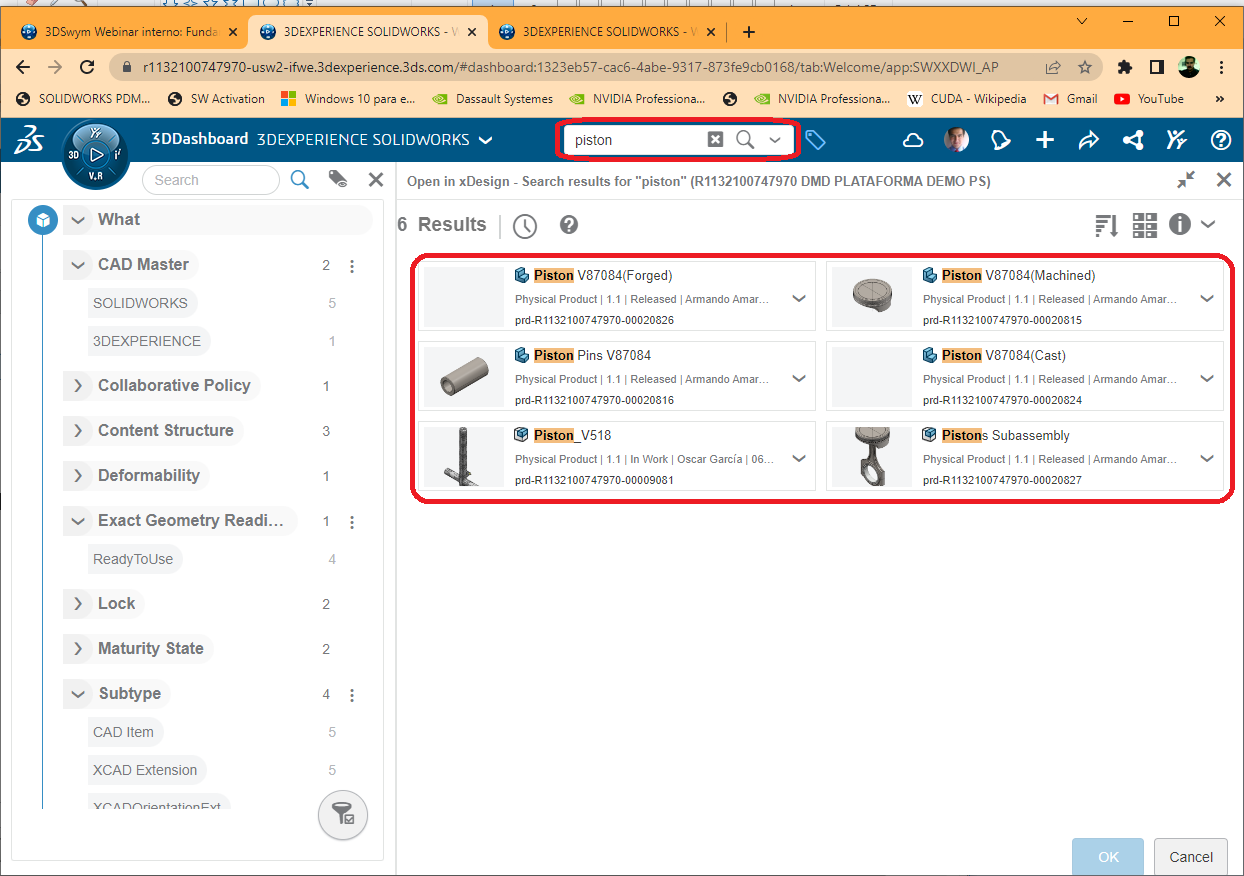Click the left panel search magnifier
Screen dimensions: 1244x876
click(300, 180)
